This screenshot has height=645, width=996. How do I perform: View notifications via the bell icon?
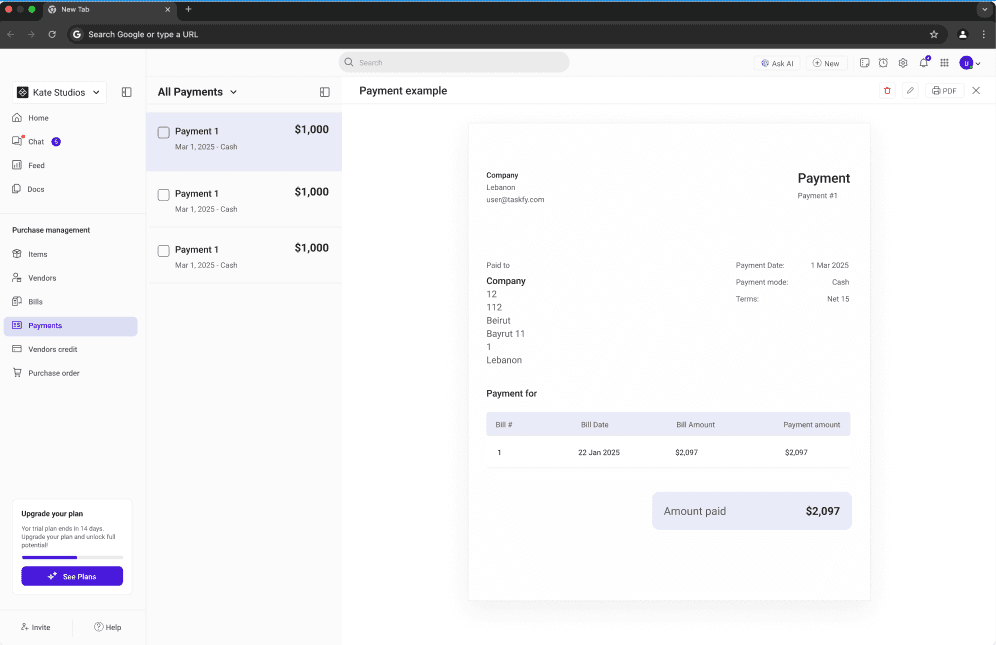(924, 62)
